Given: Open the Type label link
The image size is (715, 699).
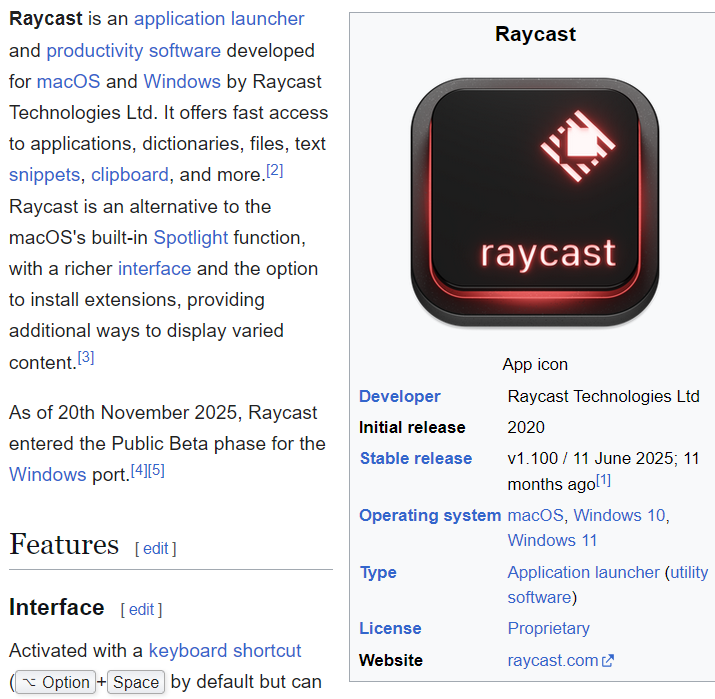Looking at the screenshot, I should (x=378, y=572).
